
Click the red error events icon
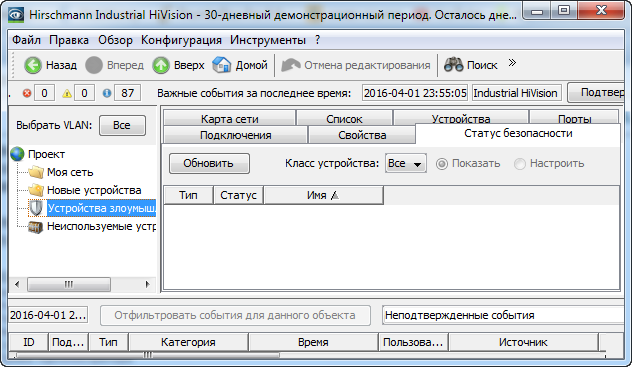(x=27, y=93)
